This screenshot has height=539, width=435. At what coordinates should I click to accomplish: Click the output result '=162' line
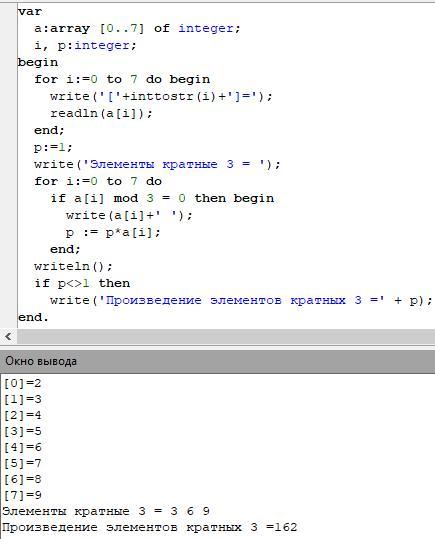click(x=150, y=527)
